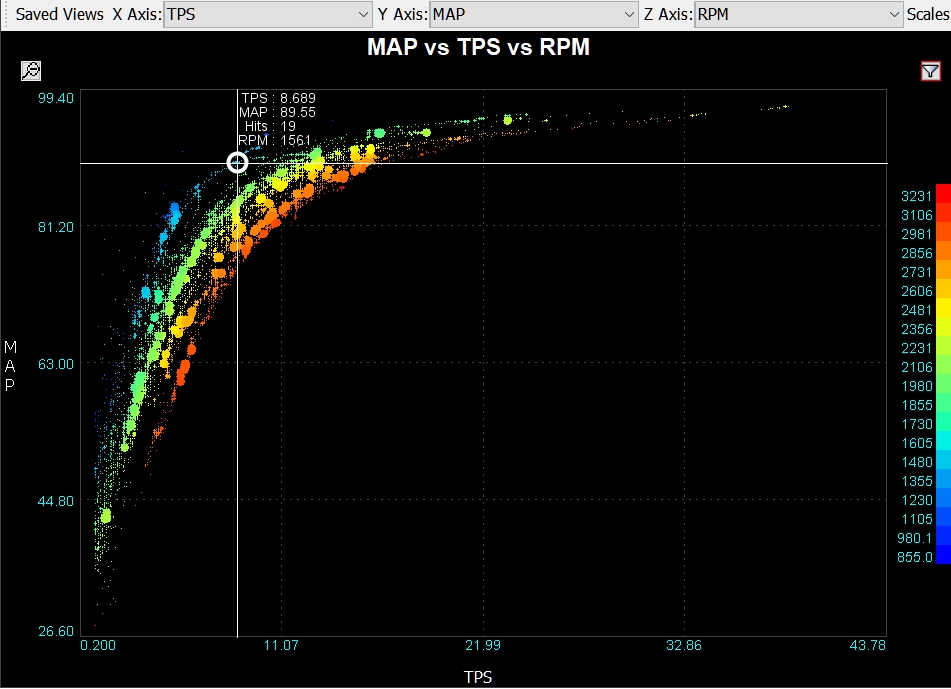
Task: Click the 21.99 tick label on X axis
Action: click(x=483, y=645)
